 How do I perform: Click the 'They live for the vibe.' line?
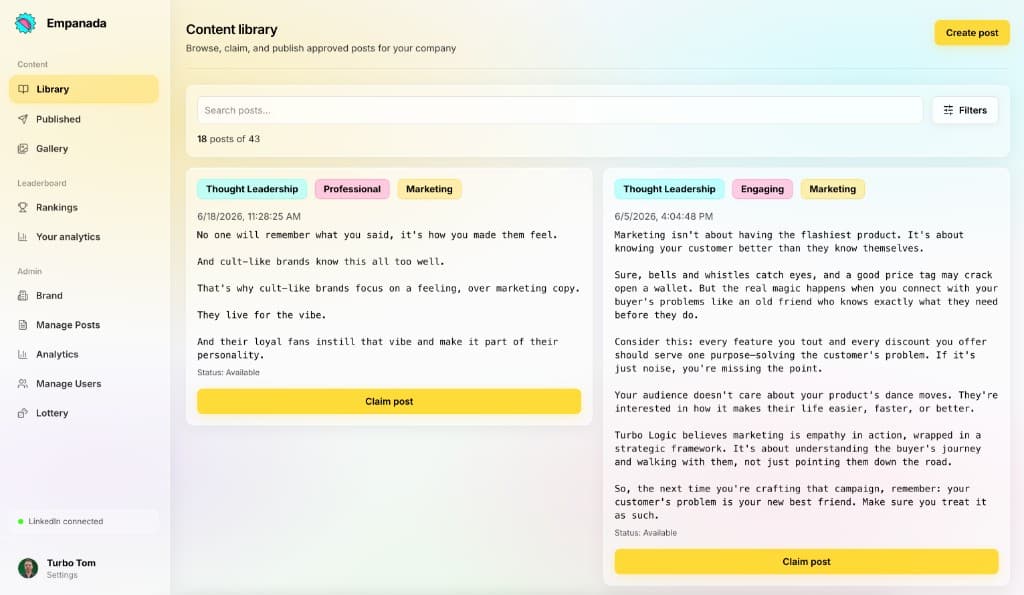tap(261, 315)
